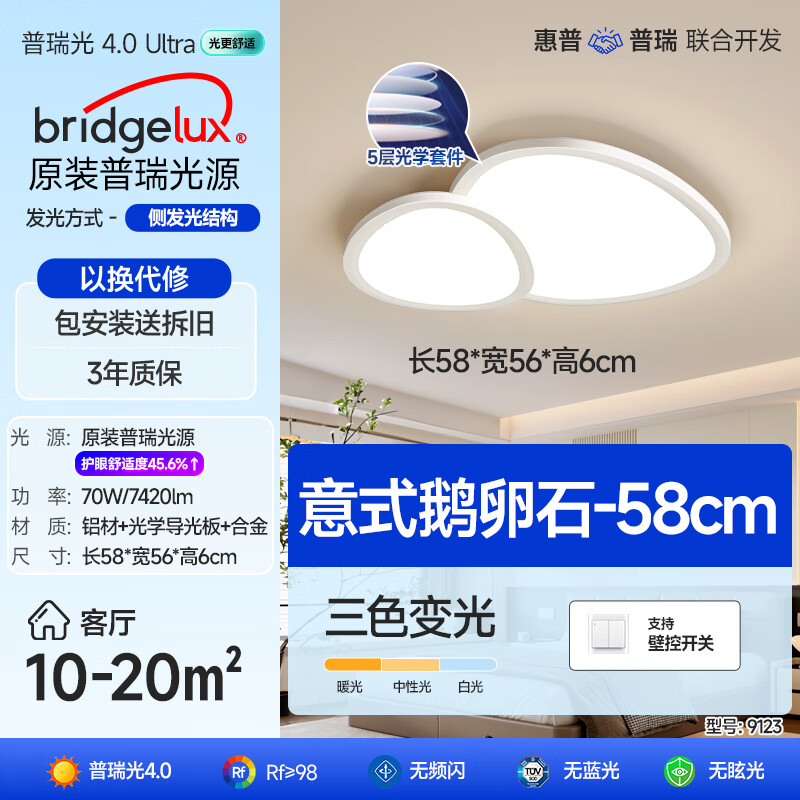Click the wall switch image in 支持壁控开关
800x800 pixels.
(x=608, y=635)
